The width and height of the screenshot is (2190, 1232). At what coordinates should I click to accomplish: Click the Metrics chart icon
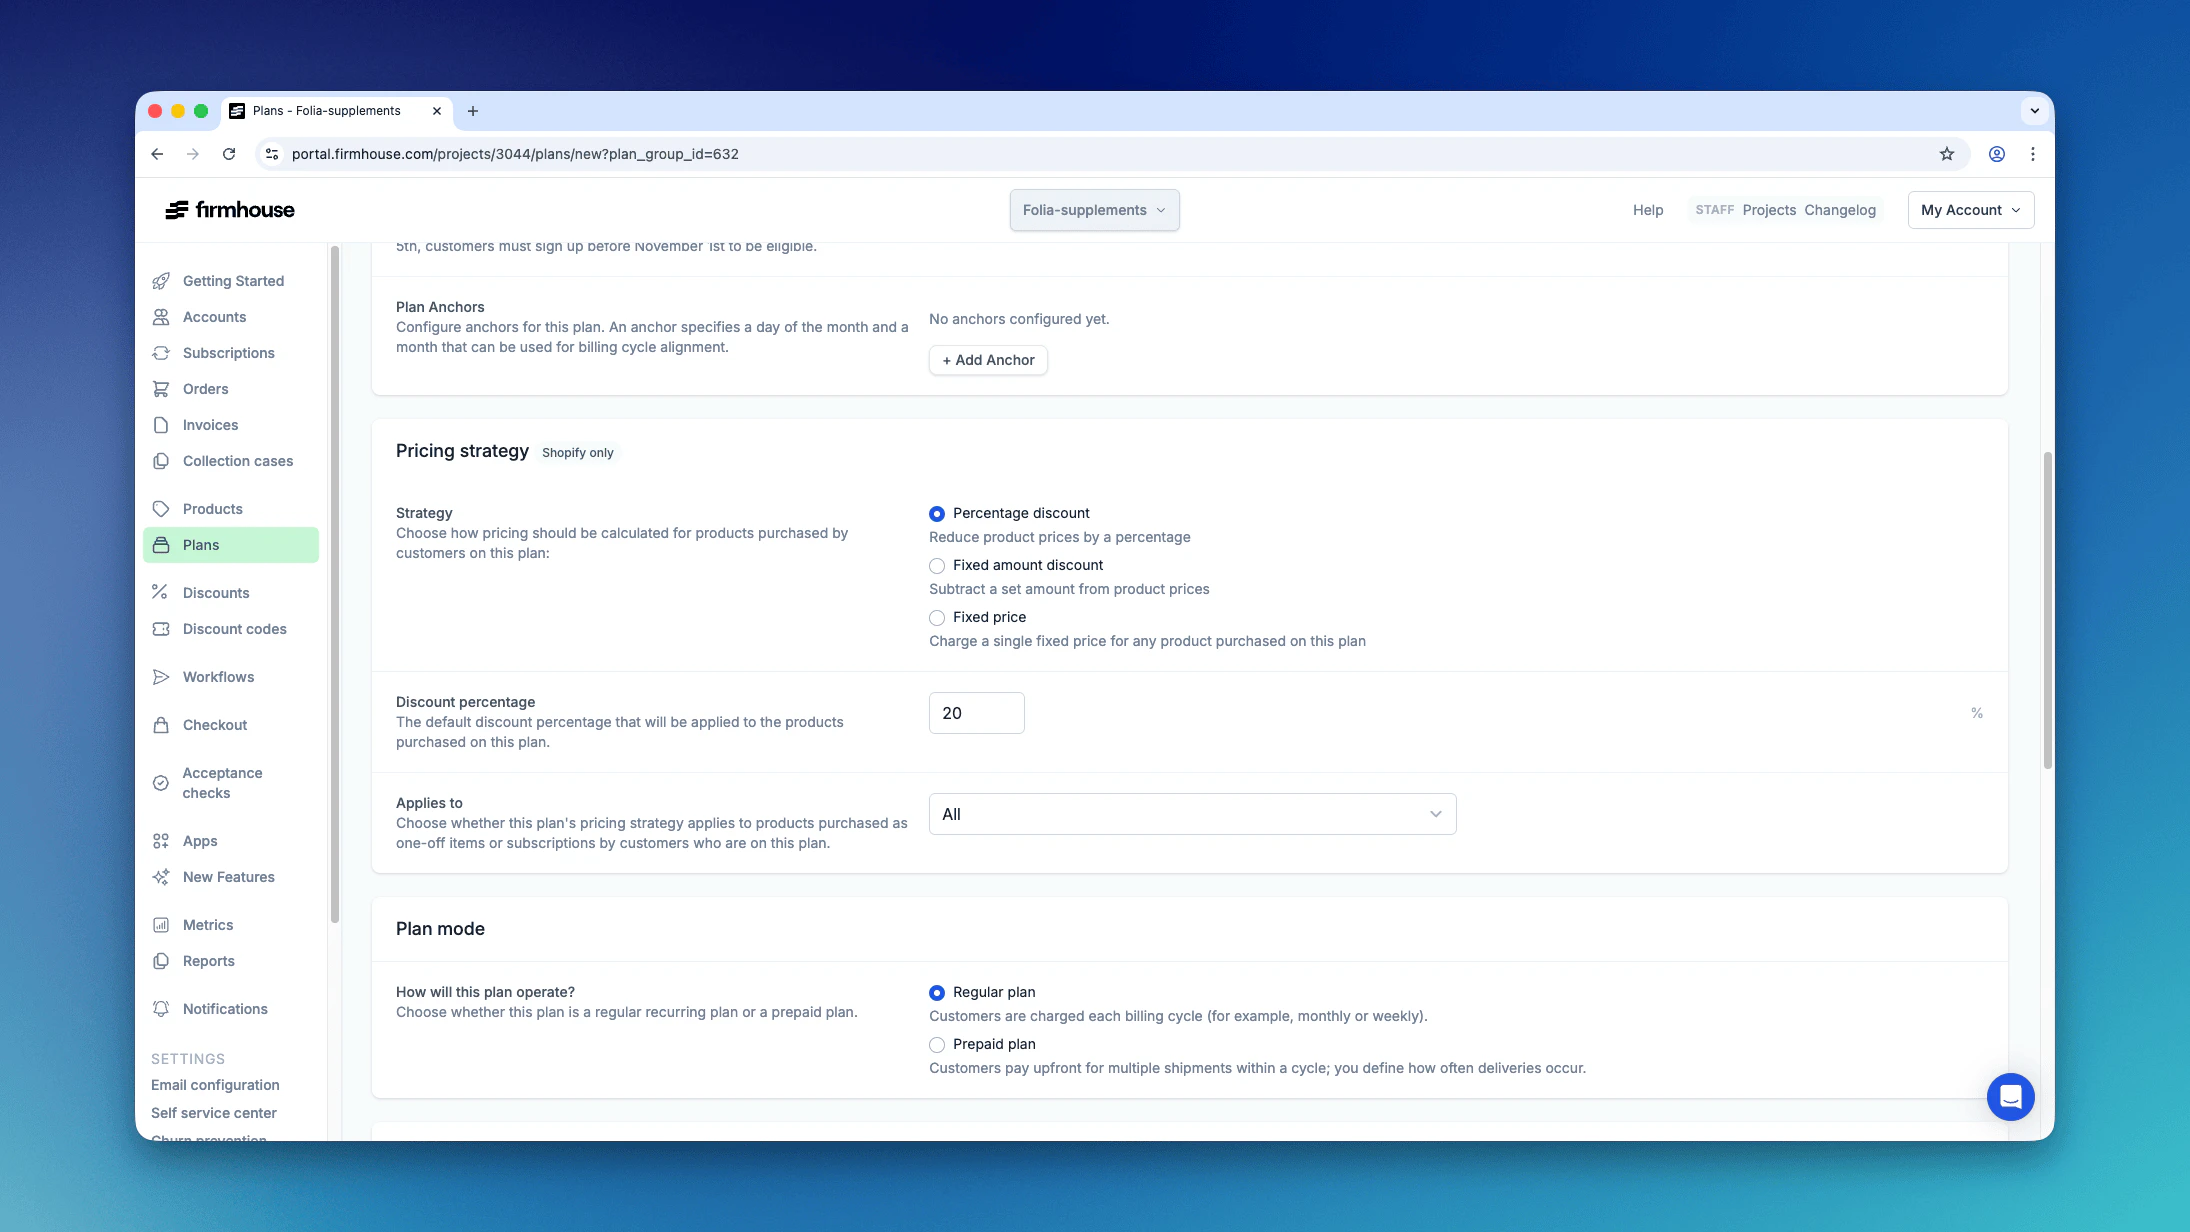(161, 925)
